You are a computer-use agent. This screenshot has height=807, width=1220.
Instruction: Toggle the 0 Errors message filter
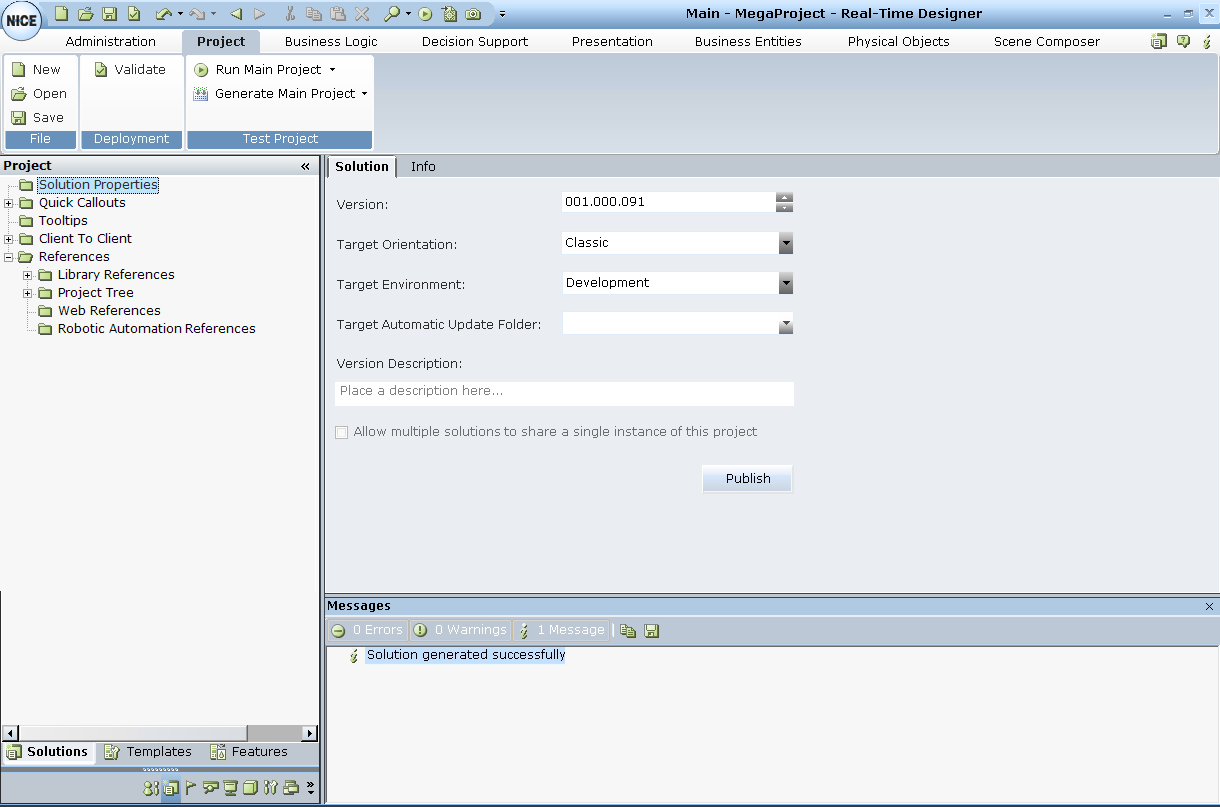click(368, 630)
